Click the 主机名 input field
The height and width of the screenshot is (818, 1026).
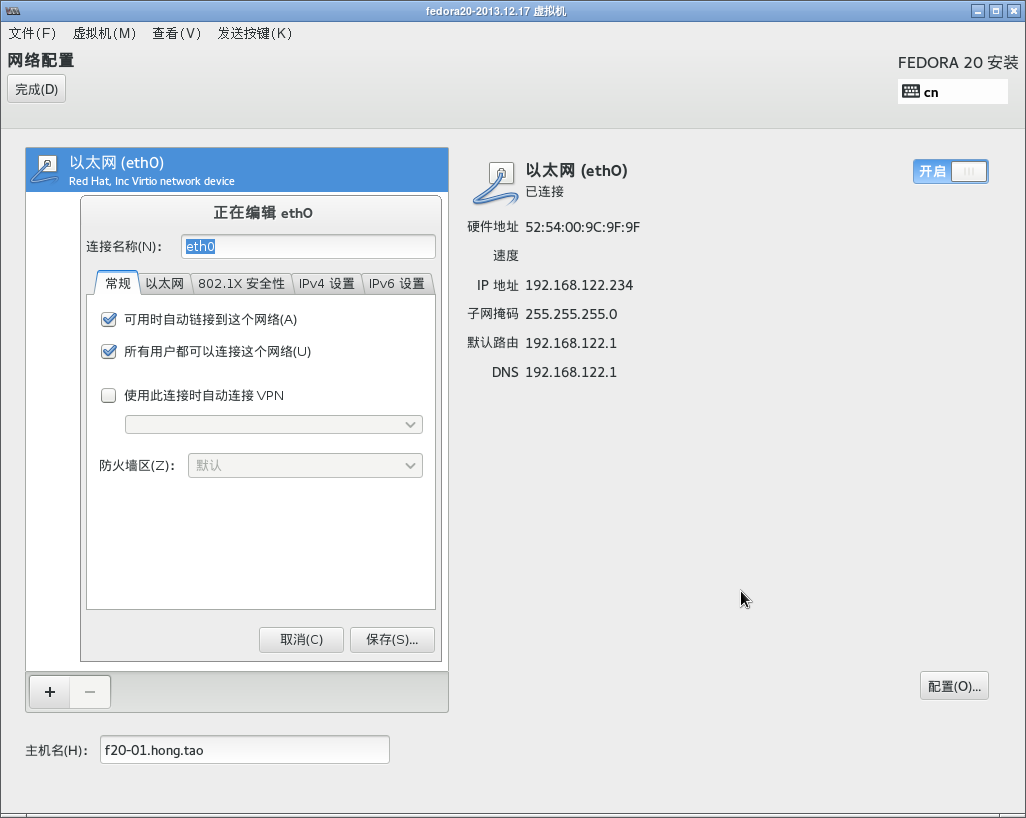point(245,750)
